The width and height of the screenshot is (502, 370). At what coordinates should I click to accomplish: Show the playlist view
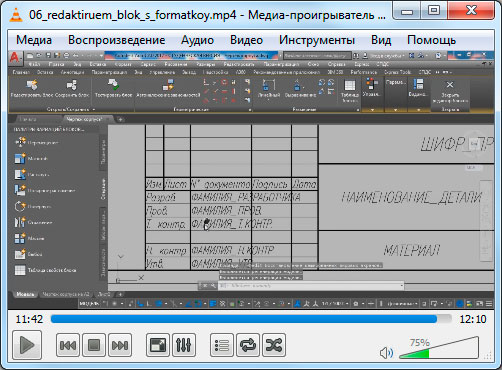222,345
